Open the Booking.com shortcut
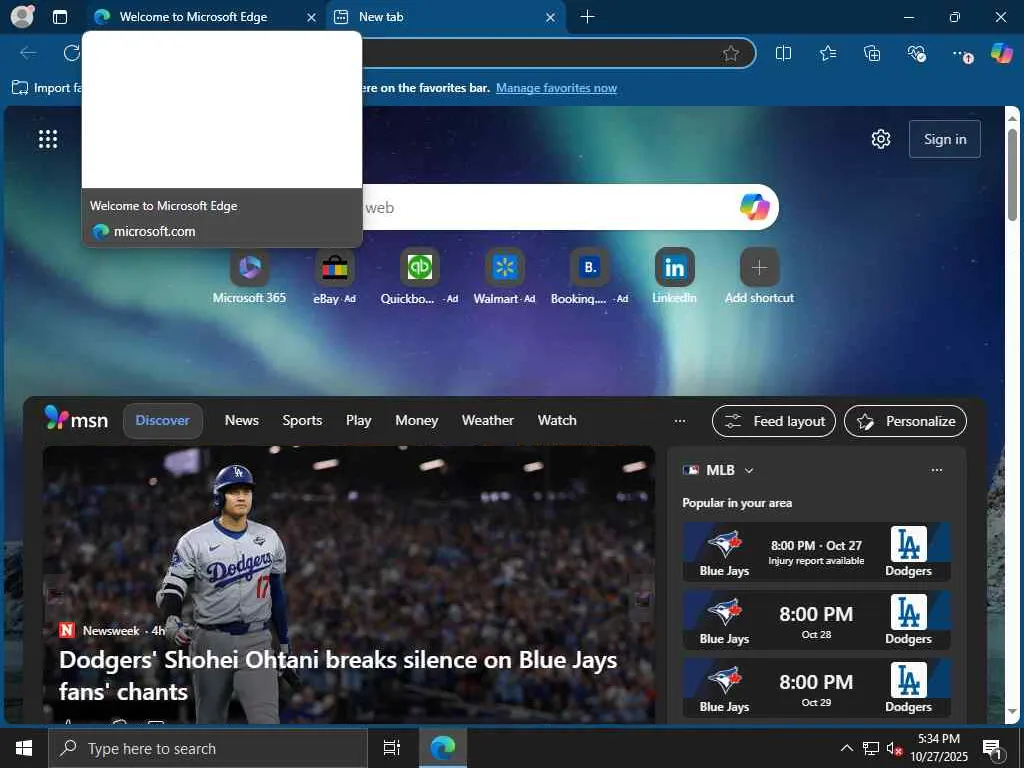Viewport: 1024px width, 768px height. point(589,276)
